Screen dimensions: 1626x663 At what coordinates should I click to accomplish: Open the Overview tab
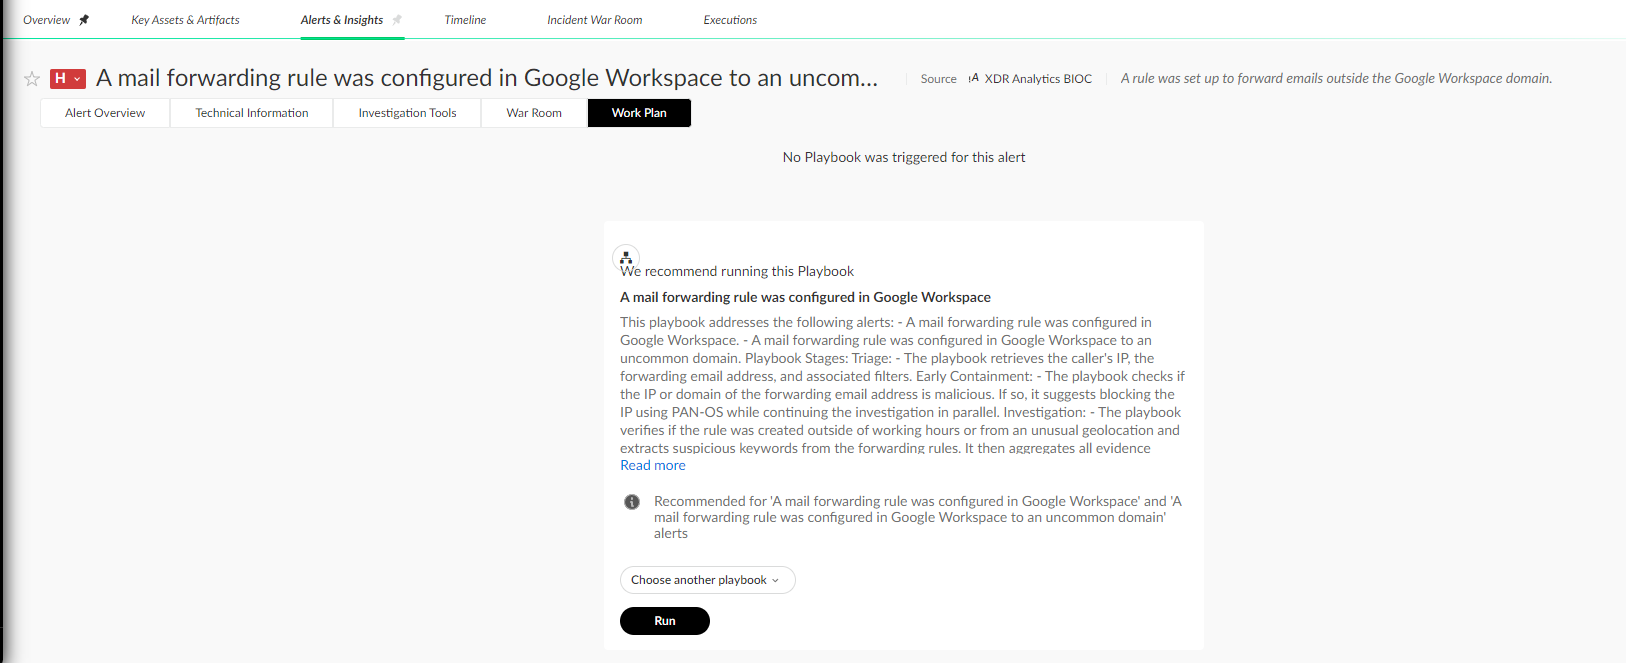click(x=46, y=20)
